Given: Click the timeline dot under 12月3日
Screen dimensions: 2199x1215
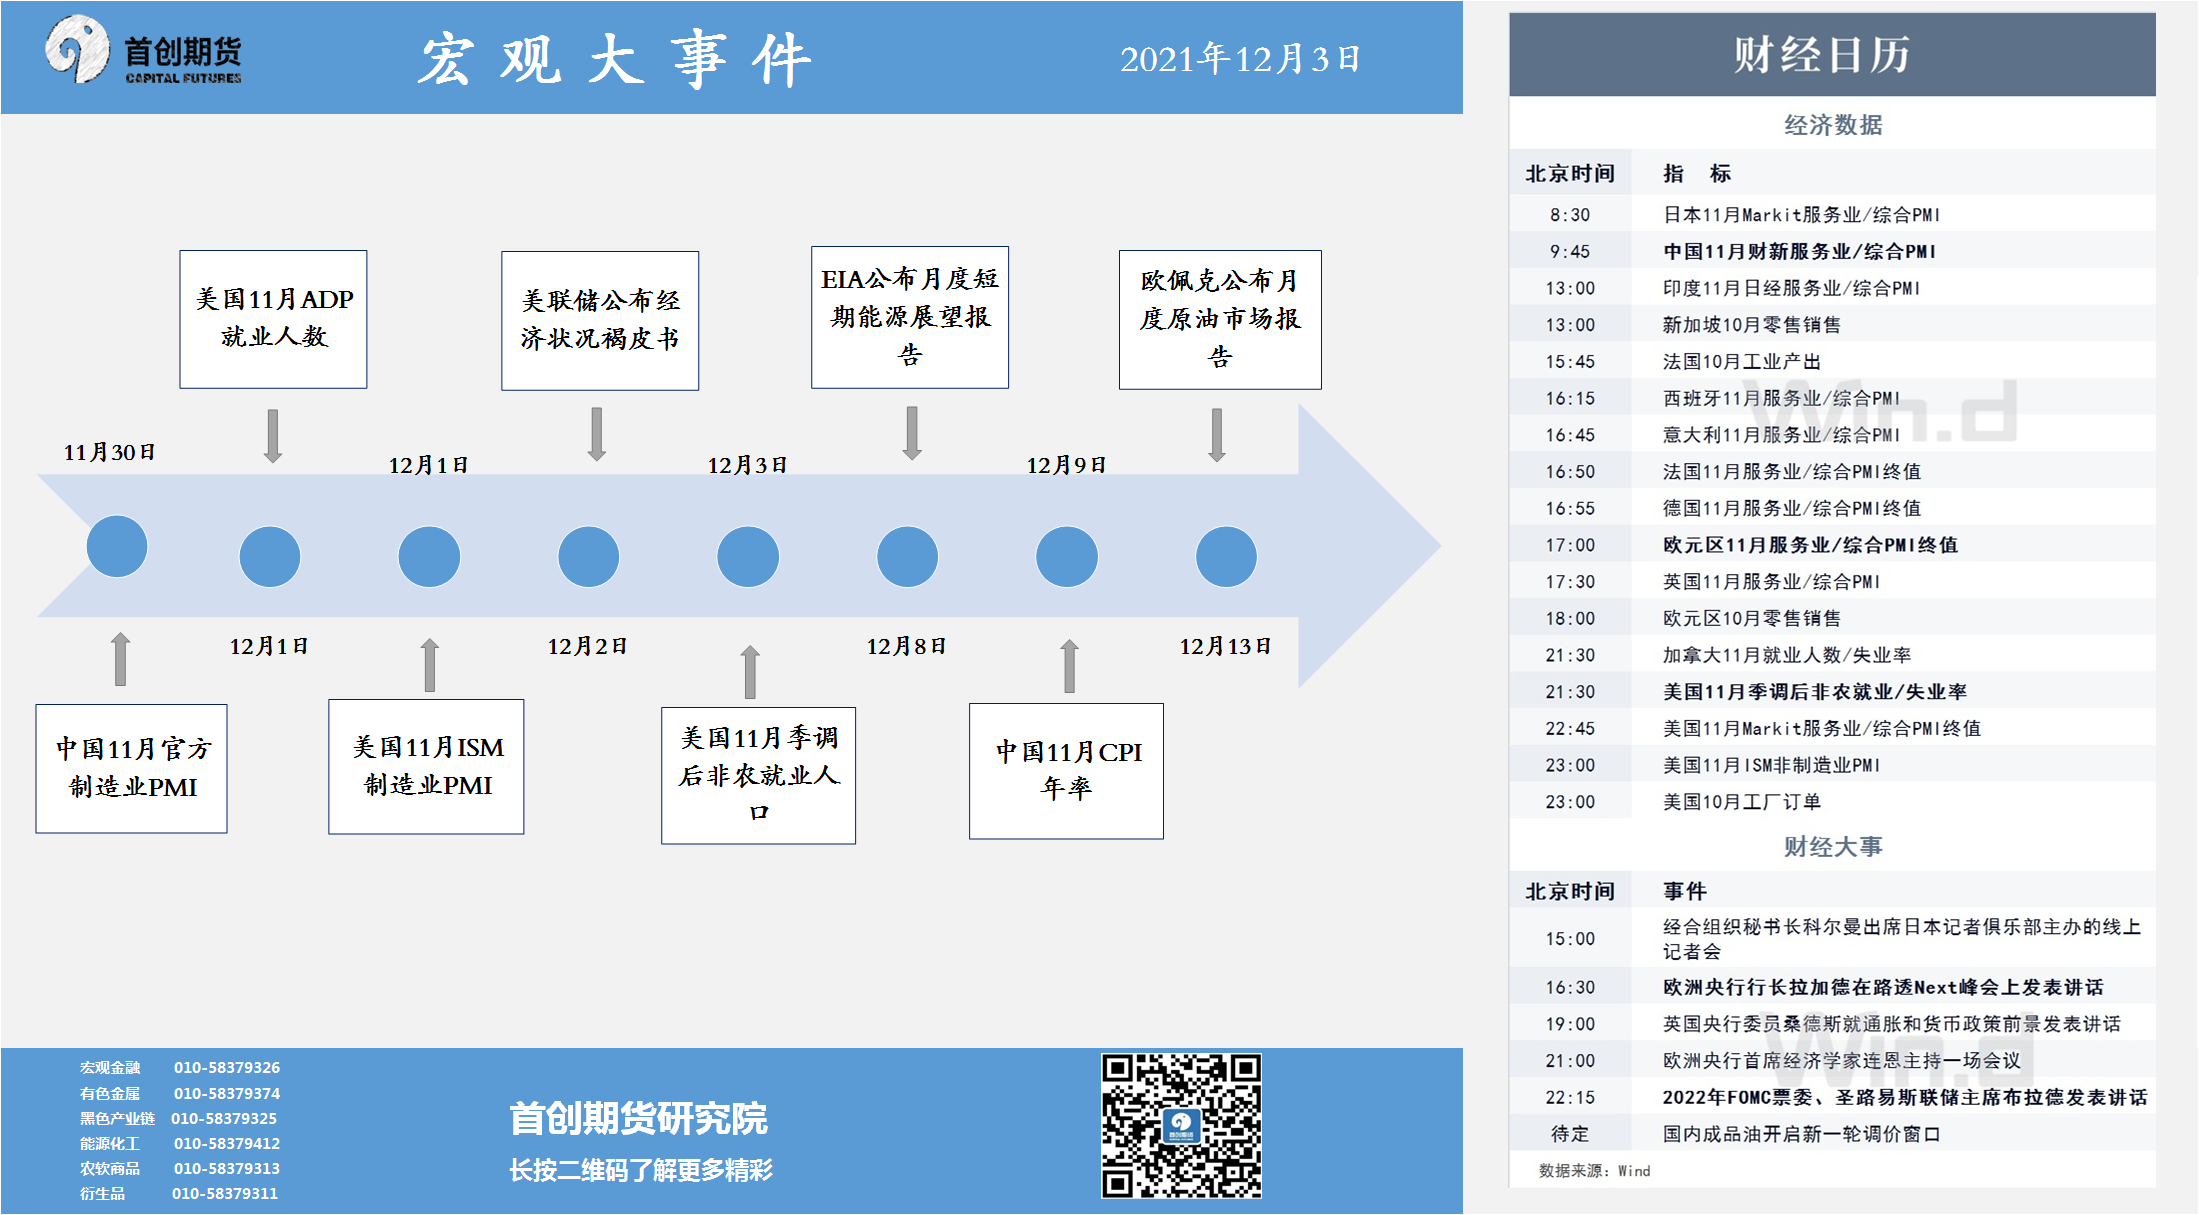Looking at the screenshot, I should pyautogui.click(x=748, y=556).
